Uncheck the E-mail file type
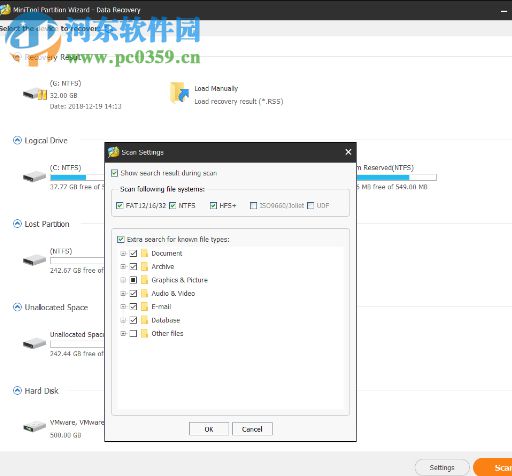The height and width of the screenshot is (476, 512). (133, 306)
